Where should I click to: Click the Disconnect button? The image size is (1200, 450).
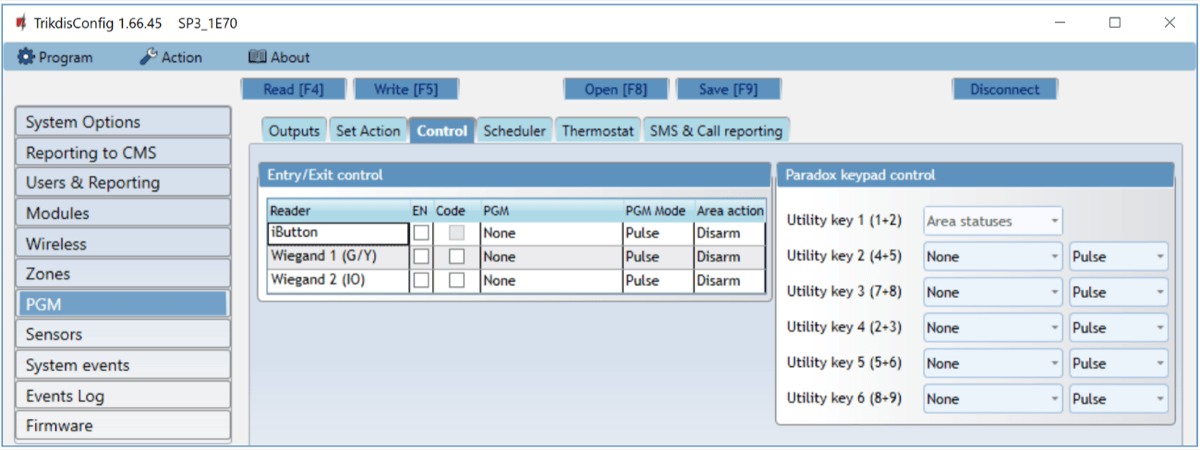[x=1004, y=89]
